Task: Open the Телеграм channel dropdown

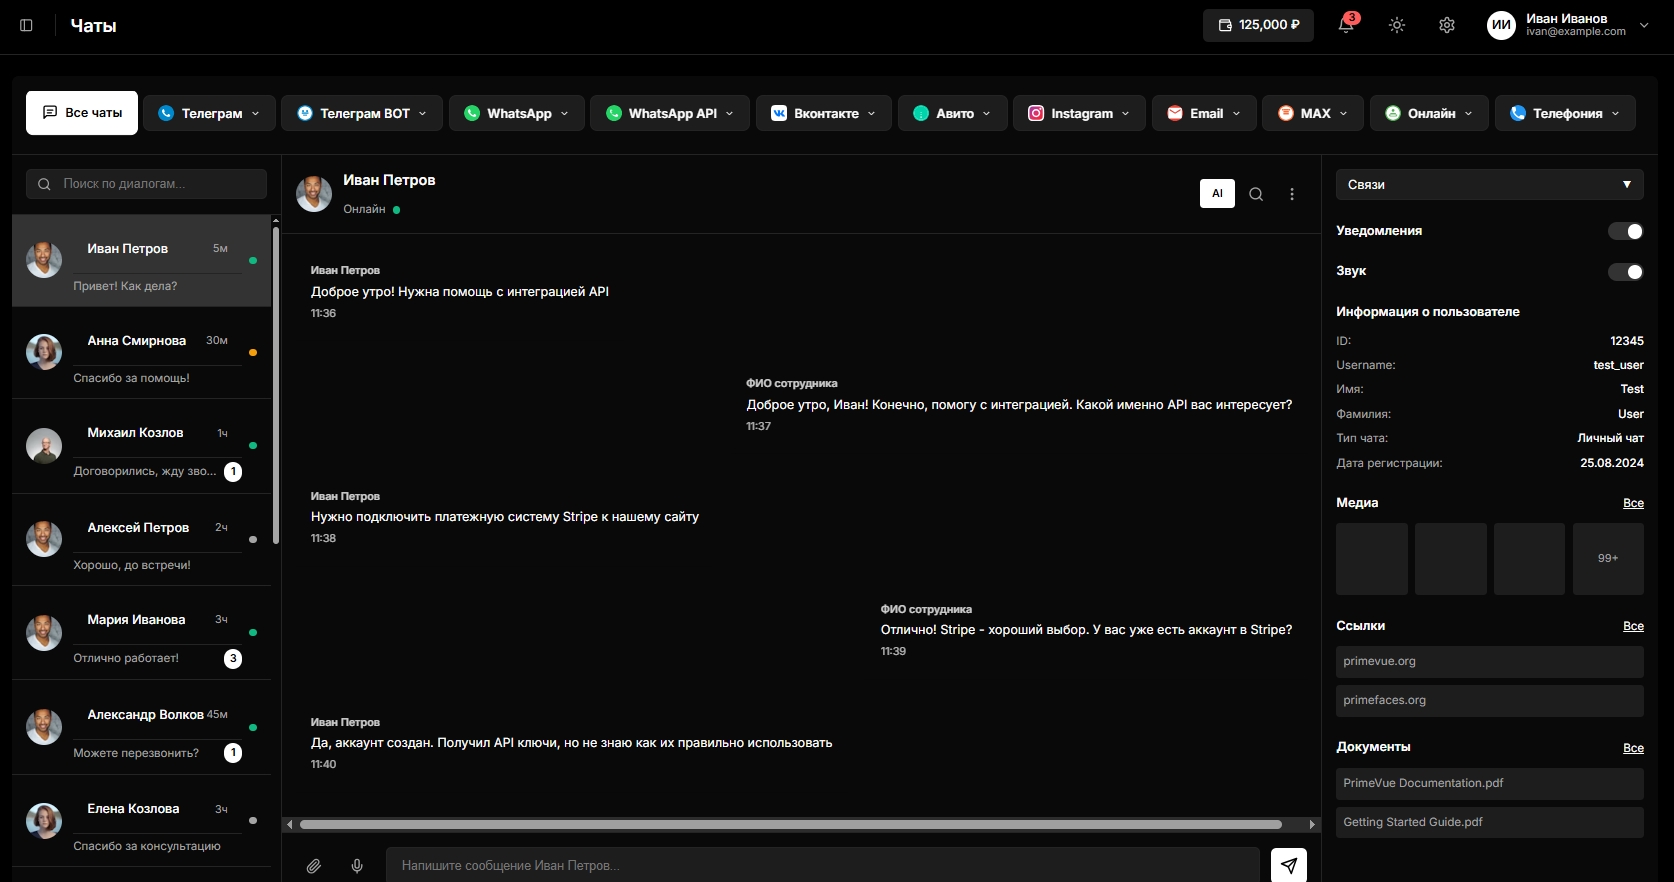Action: pyautogui.click(x=209, y=113)
